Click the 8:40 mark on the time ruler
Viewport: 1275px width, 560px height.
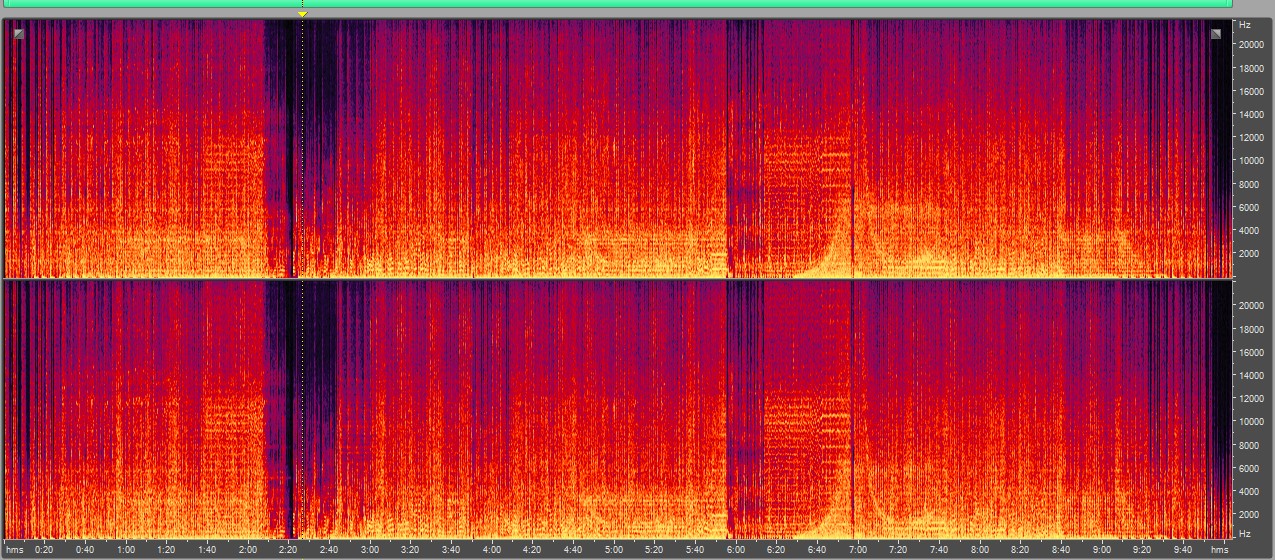point(1061,550)
